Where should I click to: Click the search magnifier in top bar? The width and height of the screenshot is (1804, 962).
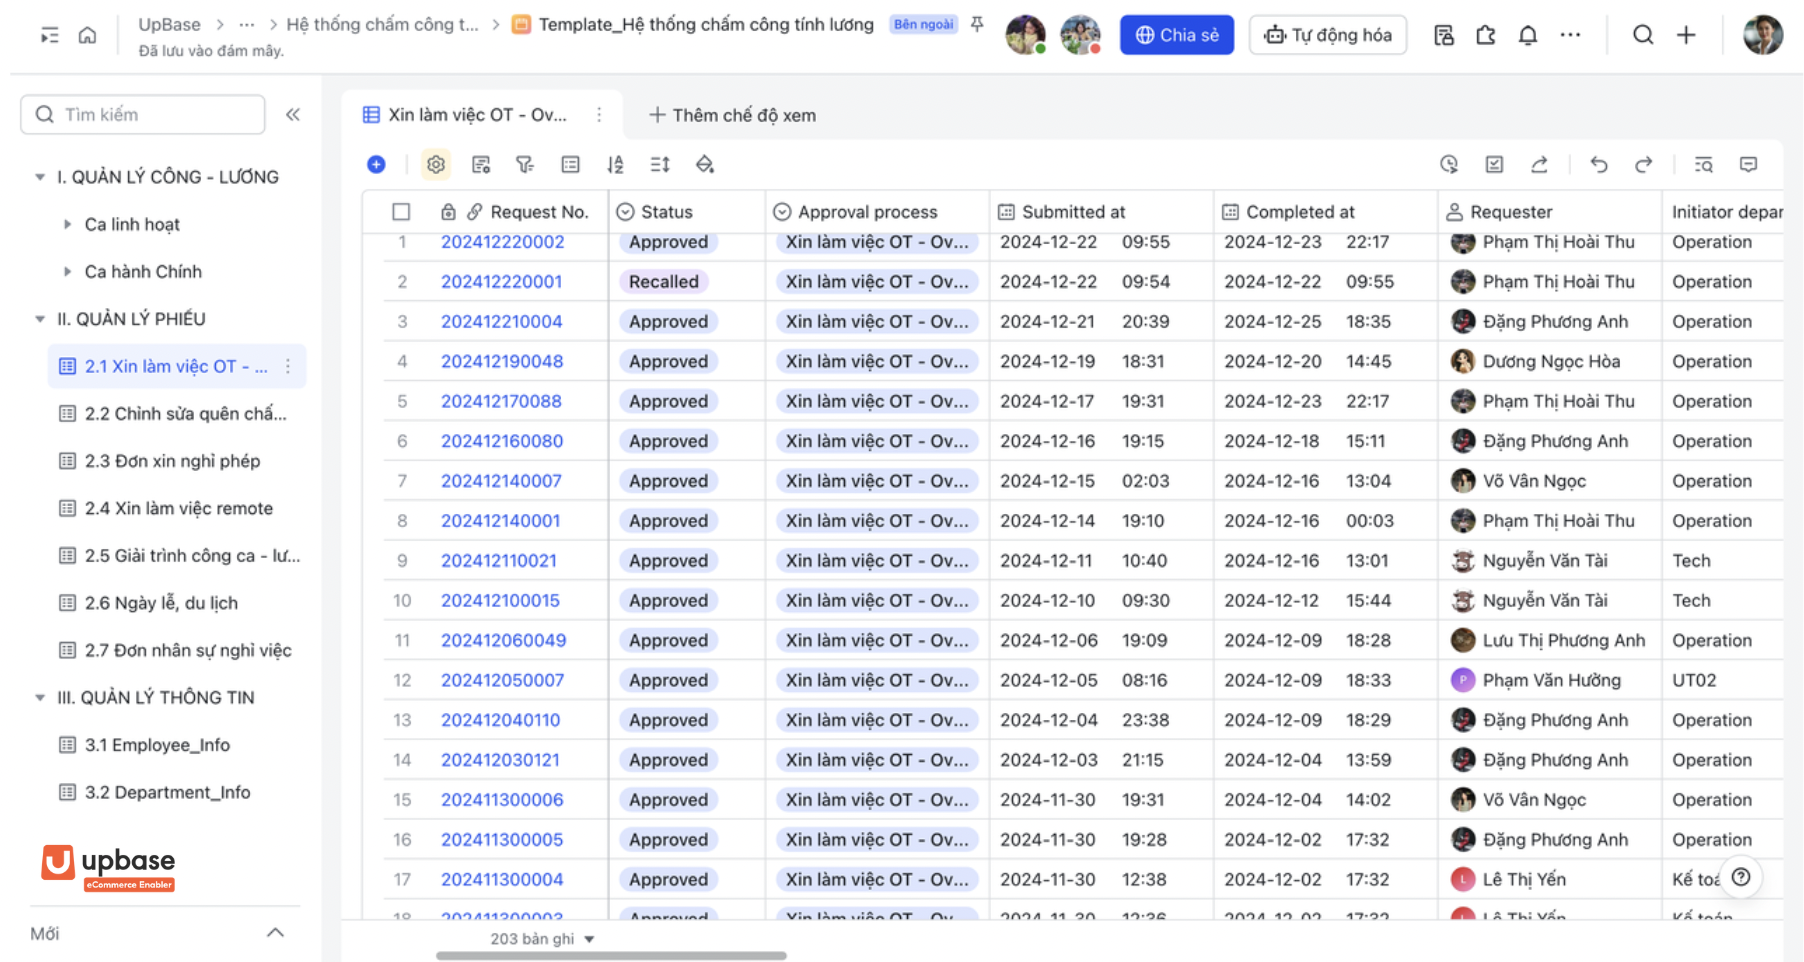pyautogui.click(x=1642, y=35)
